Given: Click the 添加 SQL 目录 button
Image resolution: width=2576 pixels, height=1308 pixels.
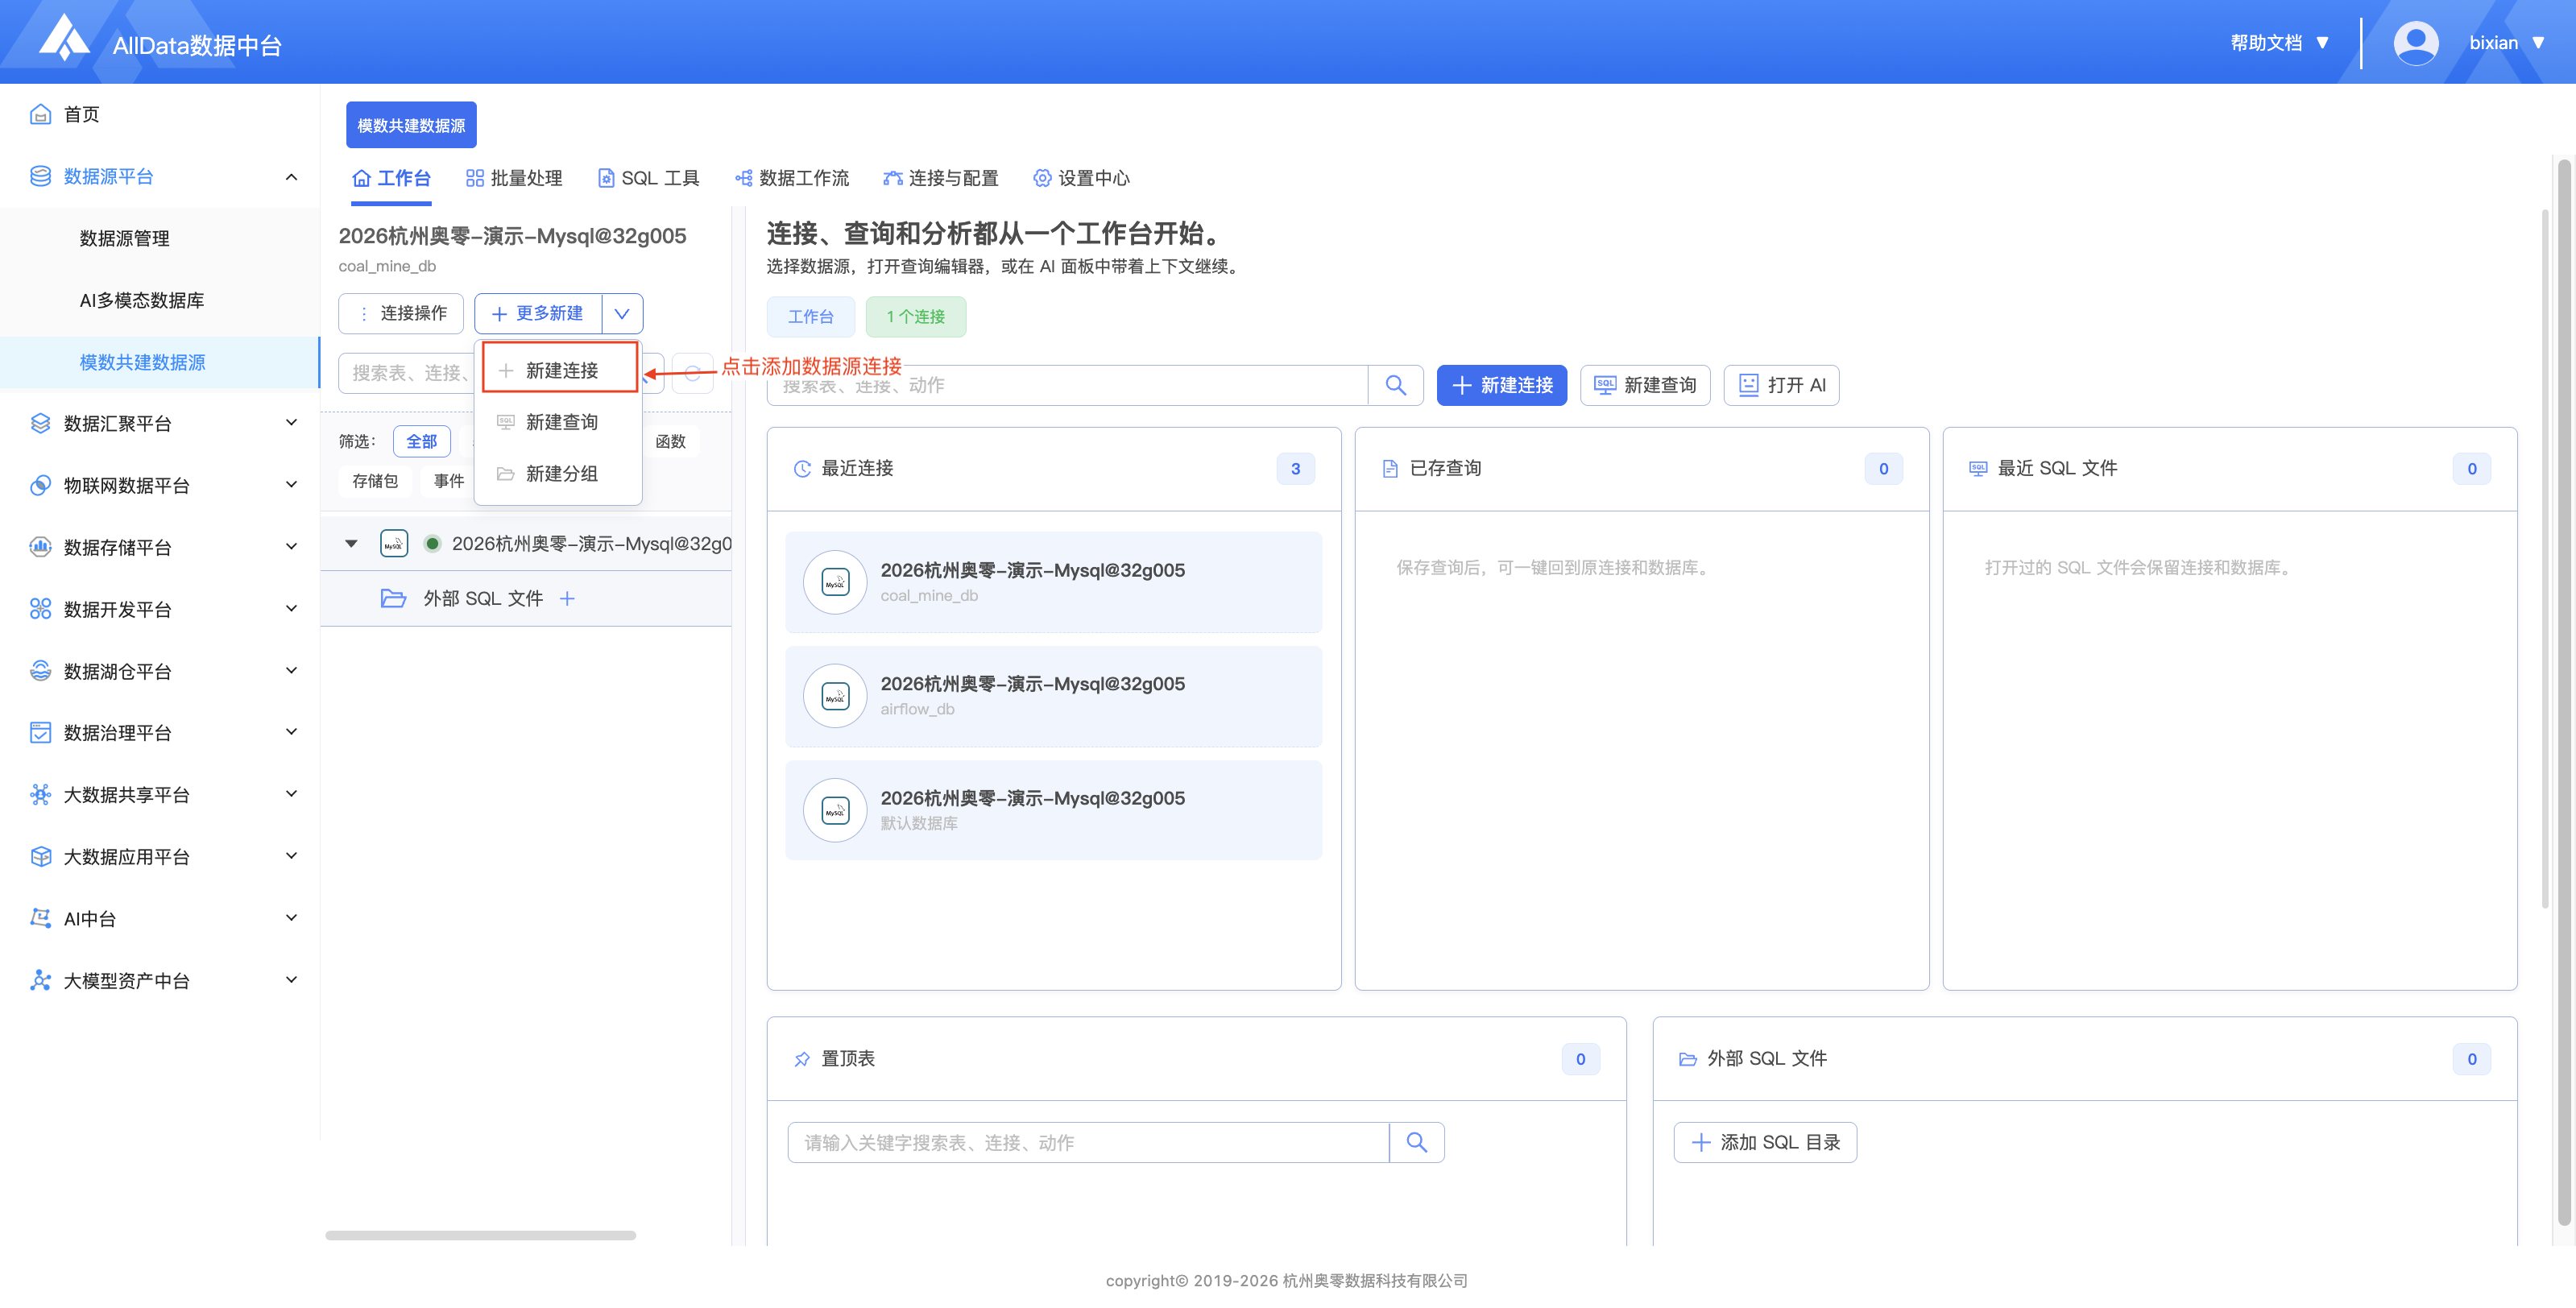Looking at the screenshot, I should 1765,1142.
